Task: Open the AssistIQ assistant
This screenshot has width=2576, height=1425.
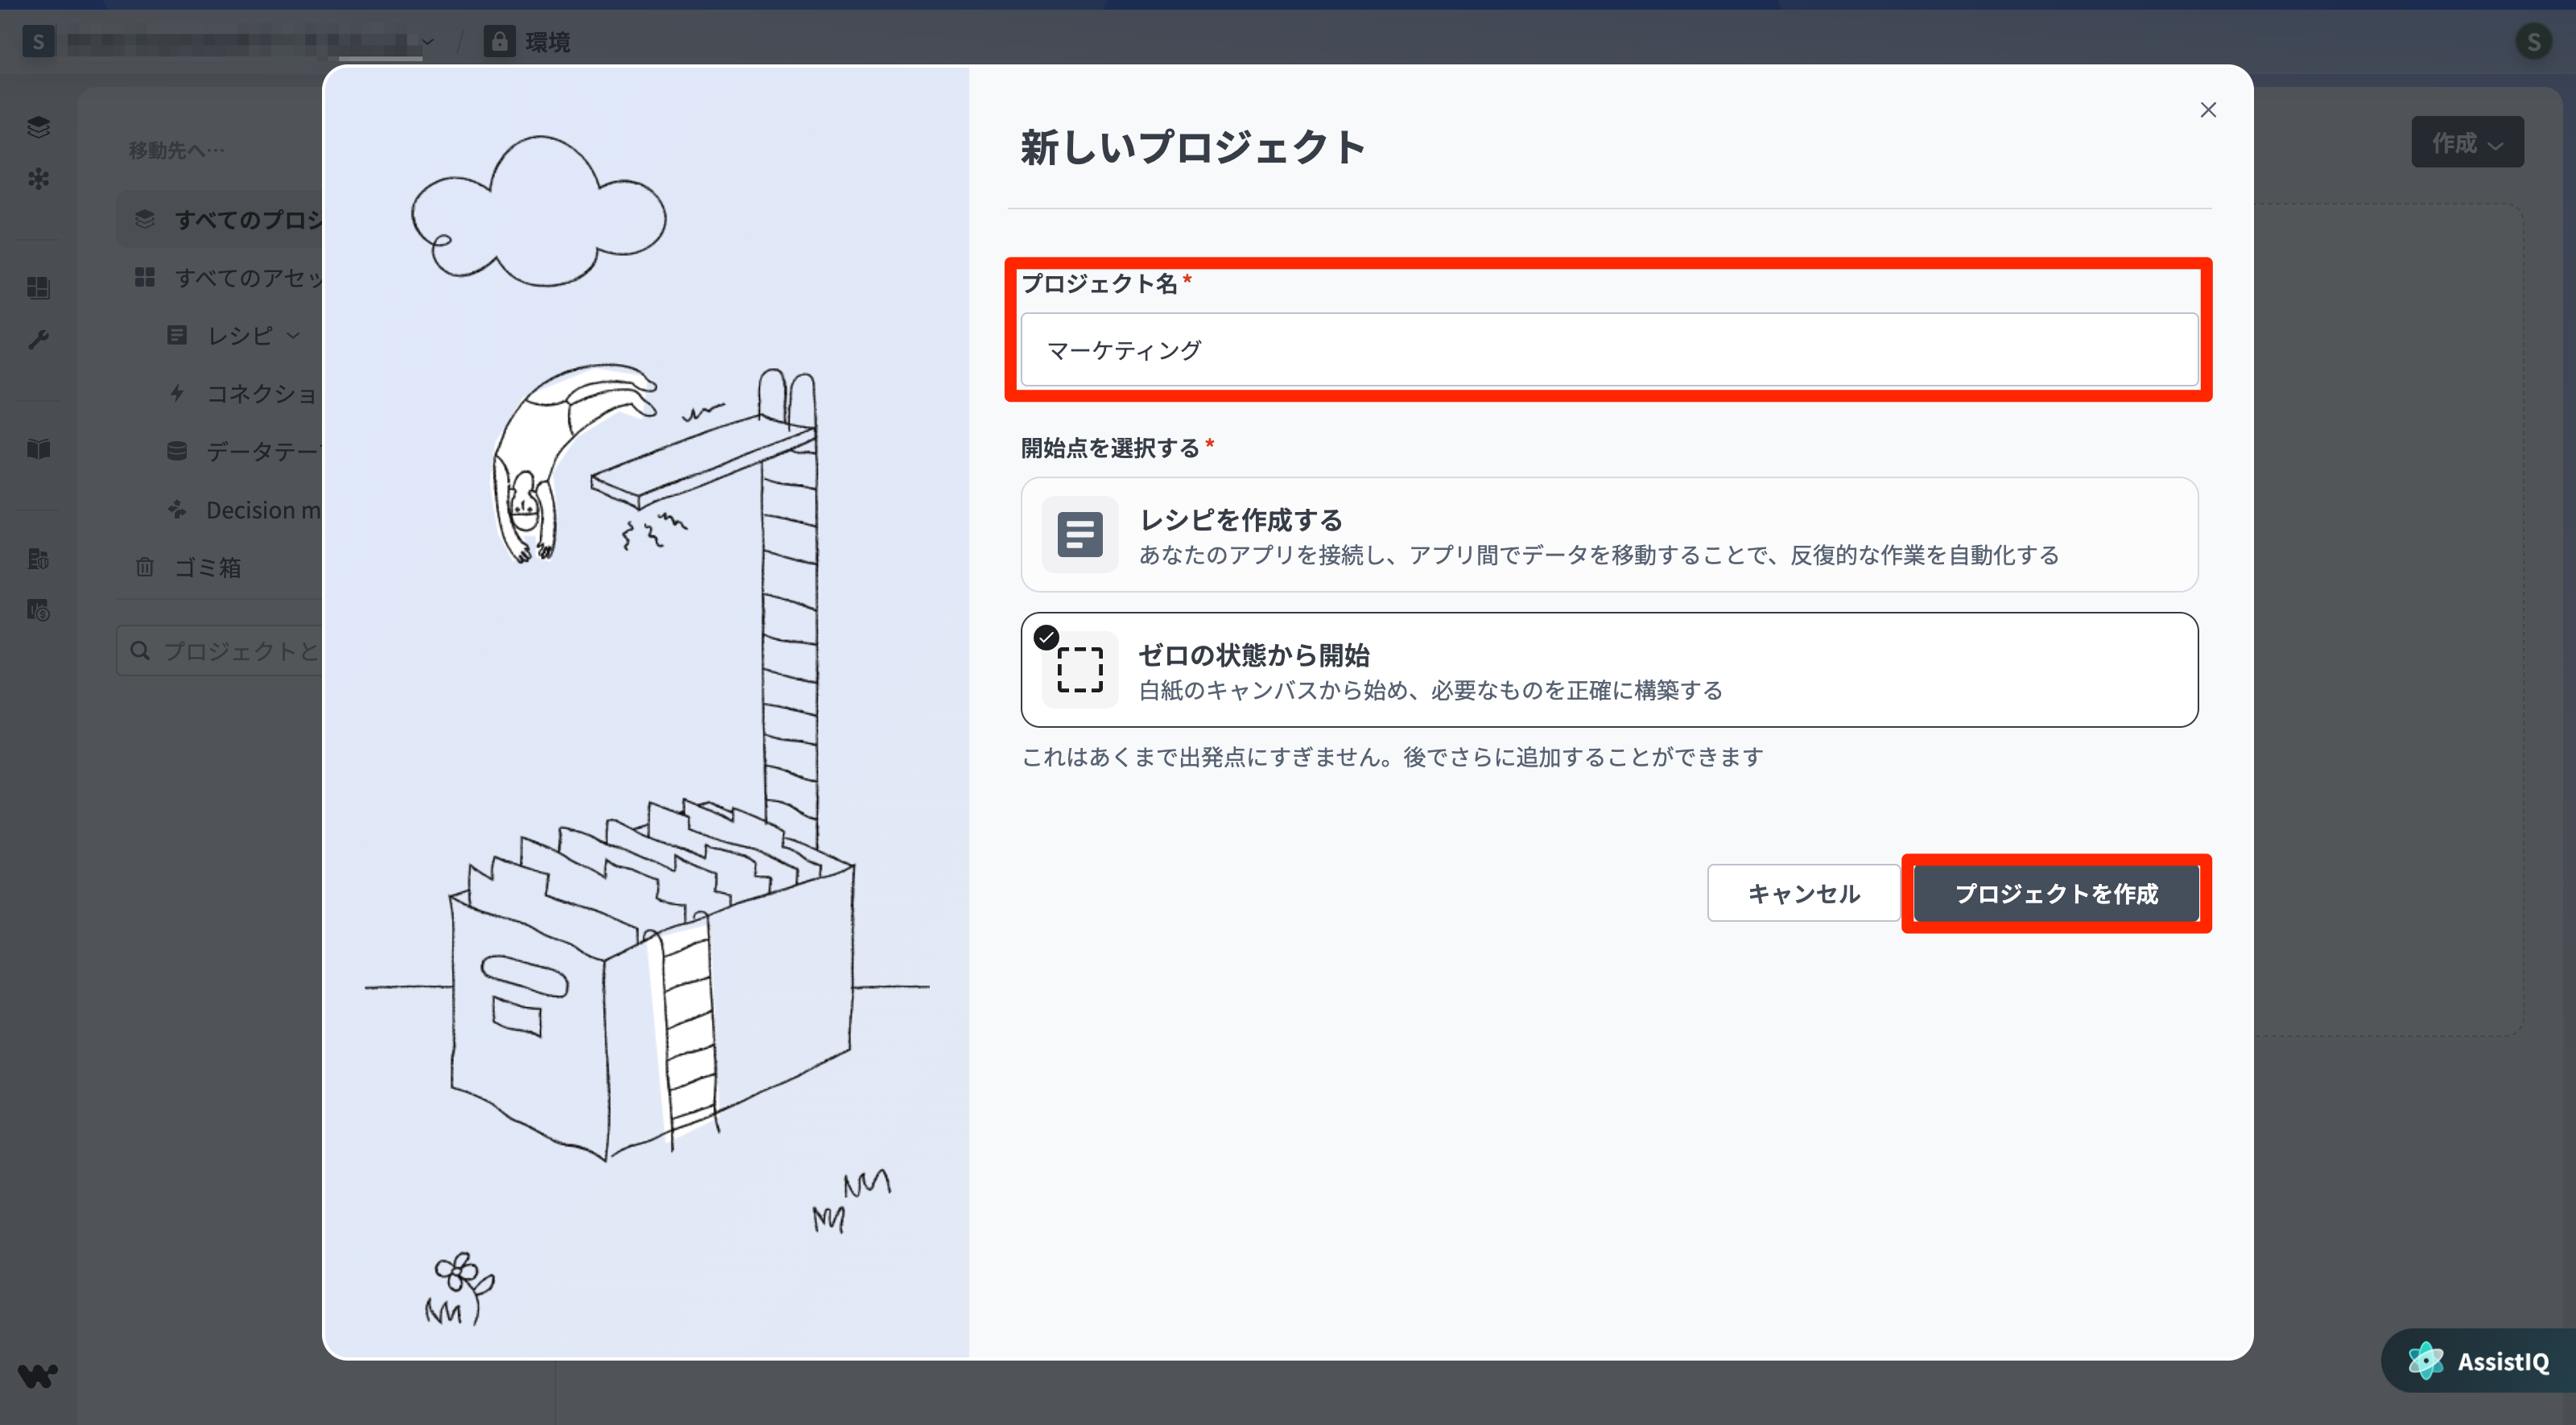Action: pyautogui.click(x=2479, y=1361)
